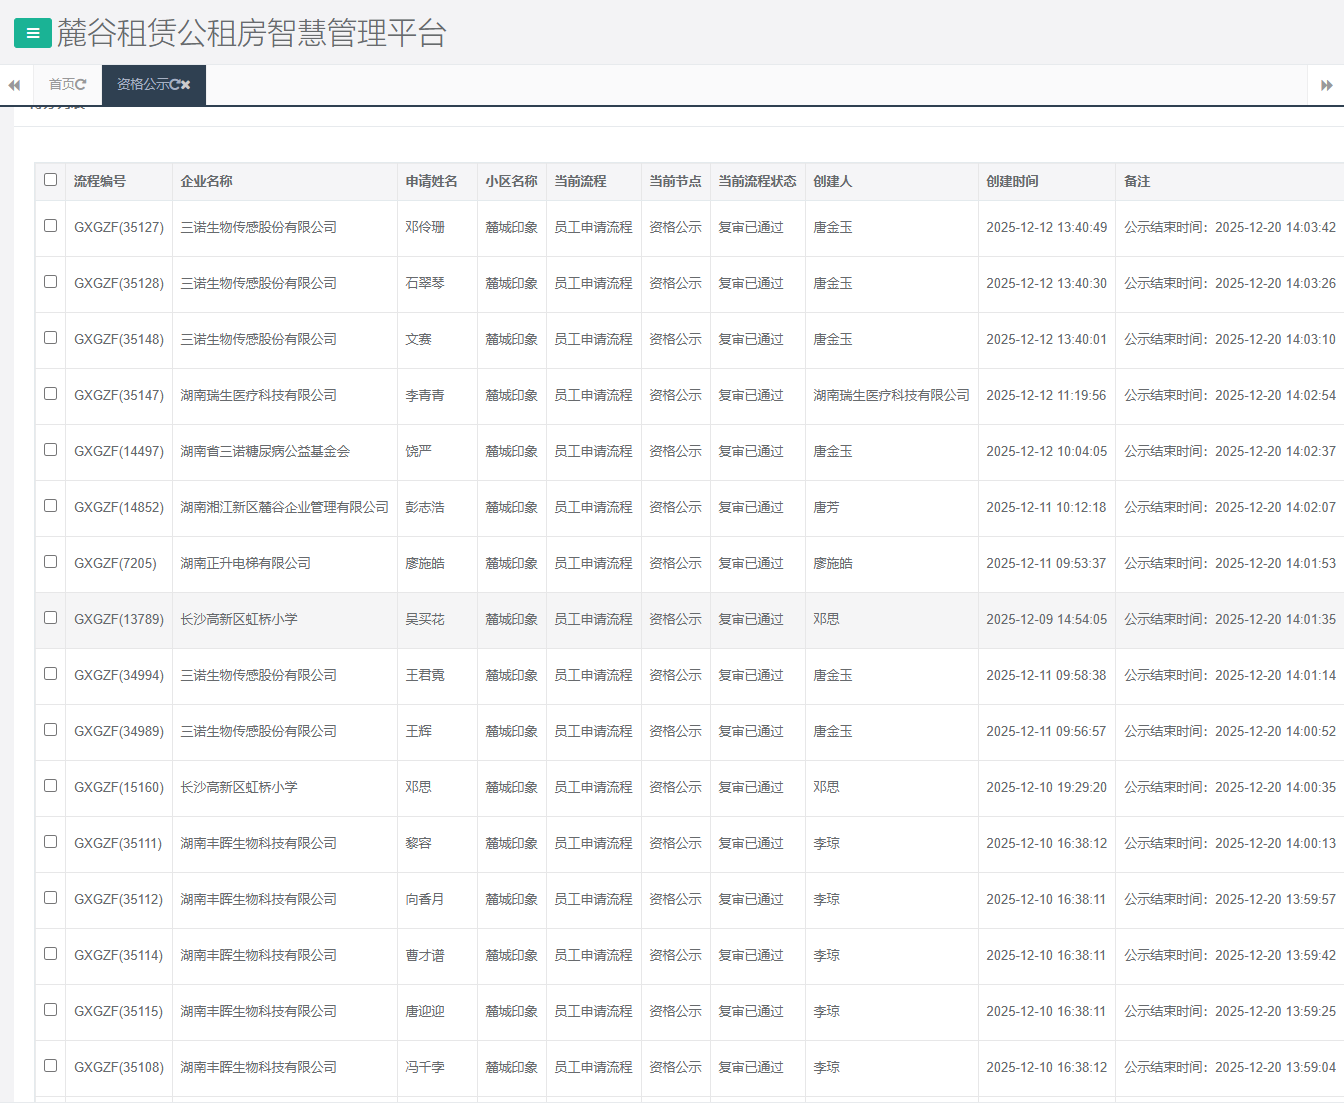Toggle the sidebar with the green hamburger button
The width and height of the screenshot is (1344, 1108).
(32, 33)
